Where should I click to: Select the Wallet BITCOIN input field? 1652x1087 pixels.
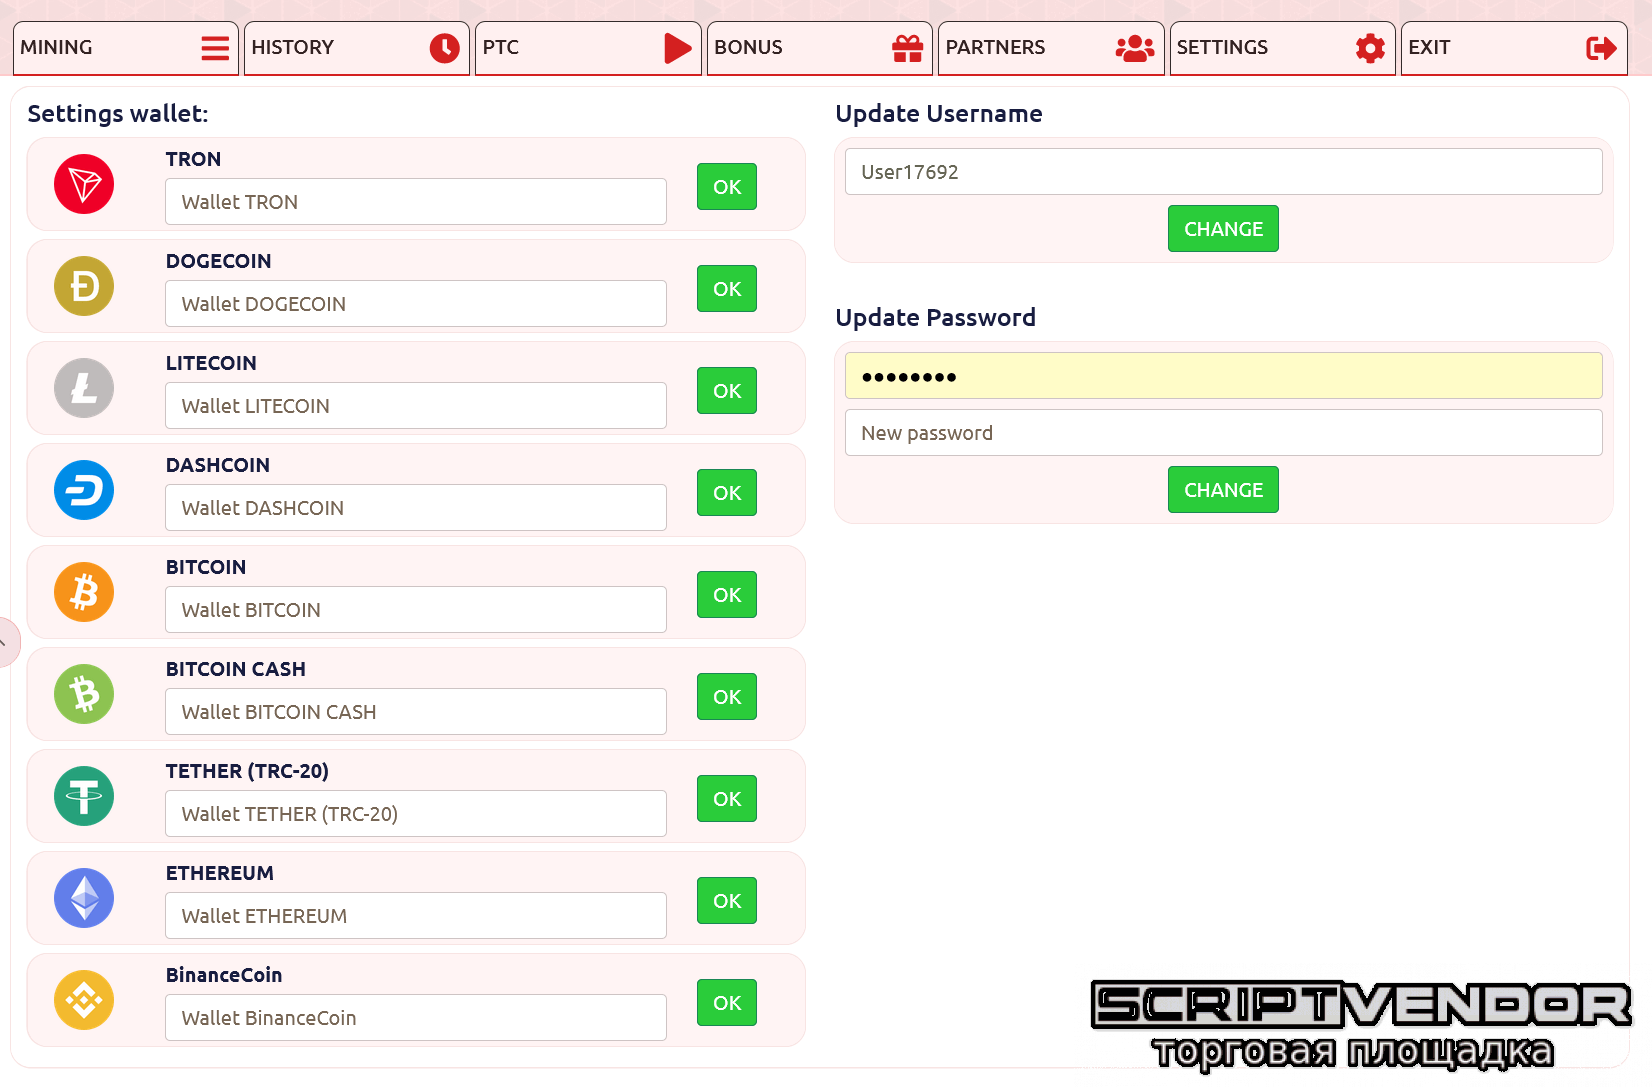click(416, 610)
